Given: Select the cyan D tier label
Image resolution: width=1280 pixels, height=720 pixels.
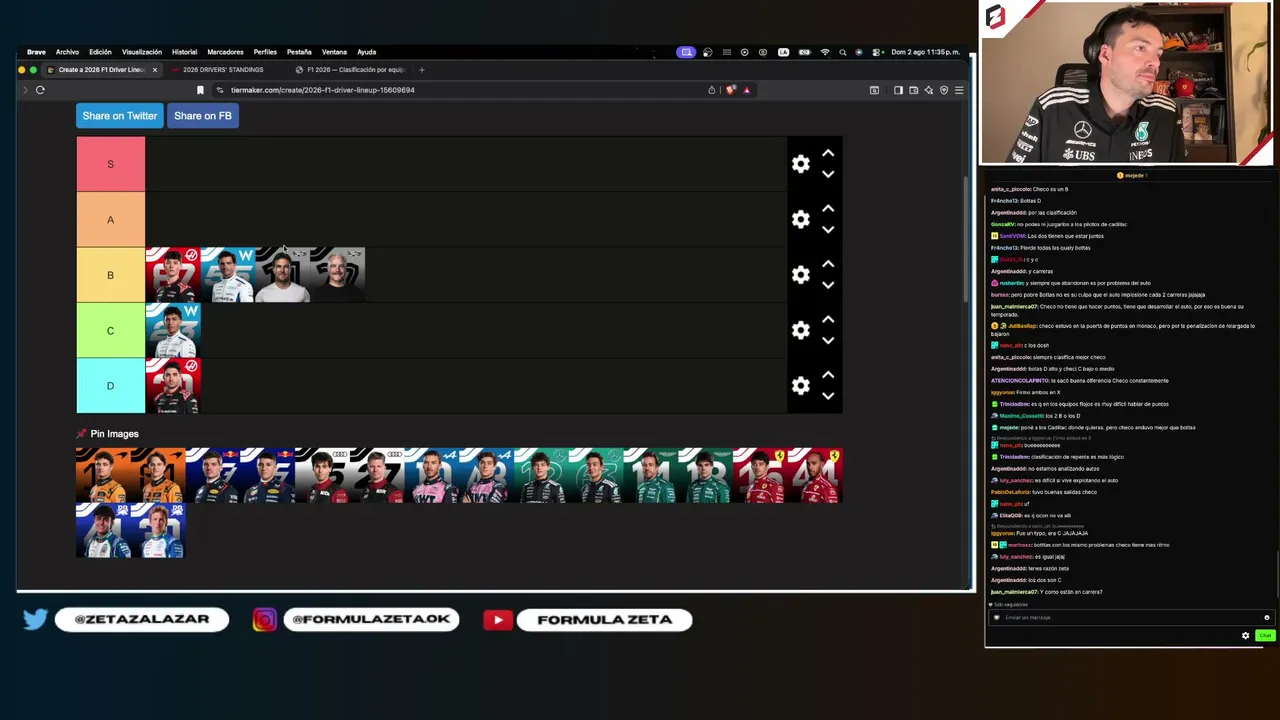Looking at the screenshot, I should coord(111,386).
